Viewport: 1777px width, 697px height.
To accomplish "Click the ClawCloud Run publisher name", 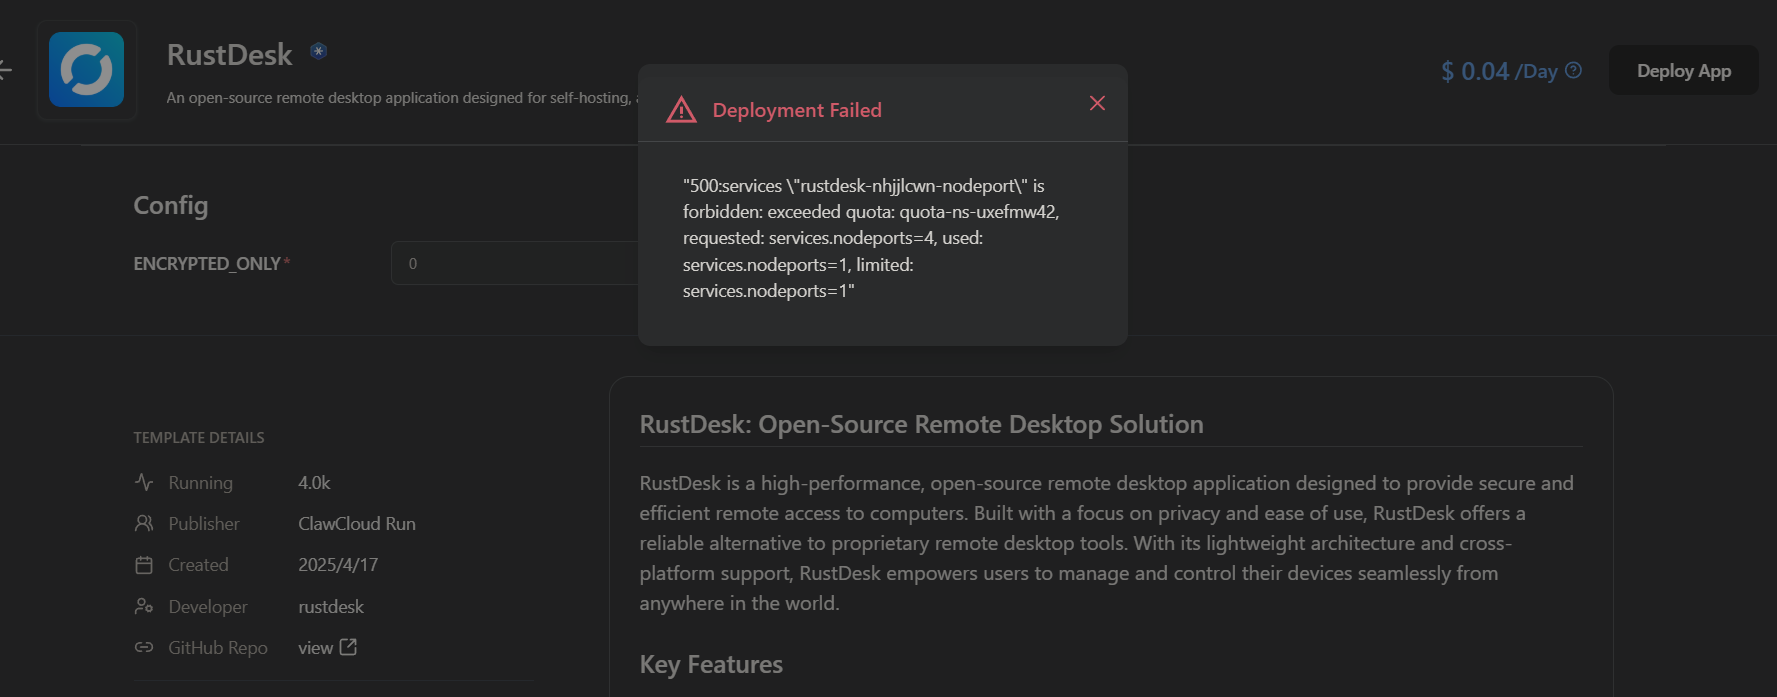I will pyautogui.click(x=357, y=524).
